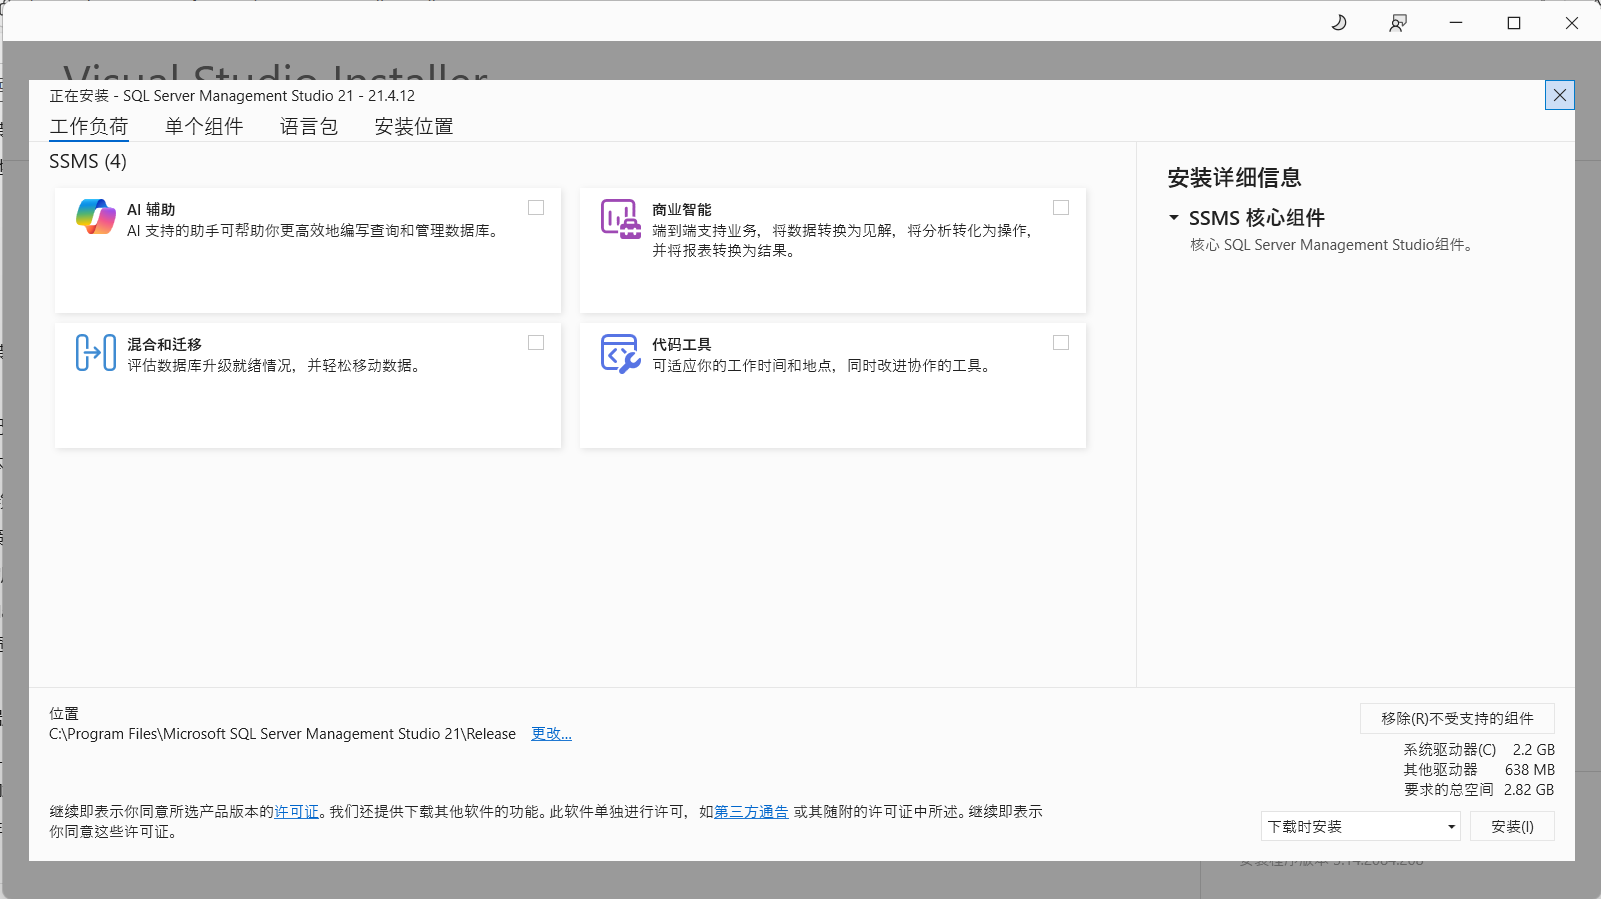The width and height of the screenshot is (1601, 899).
Task: Click the 其他驱动器 638 MB entry
Action: pyautogui.click(x=1479, y=769)
